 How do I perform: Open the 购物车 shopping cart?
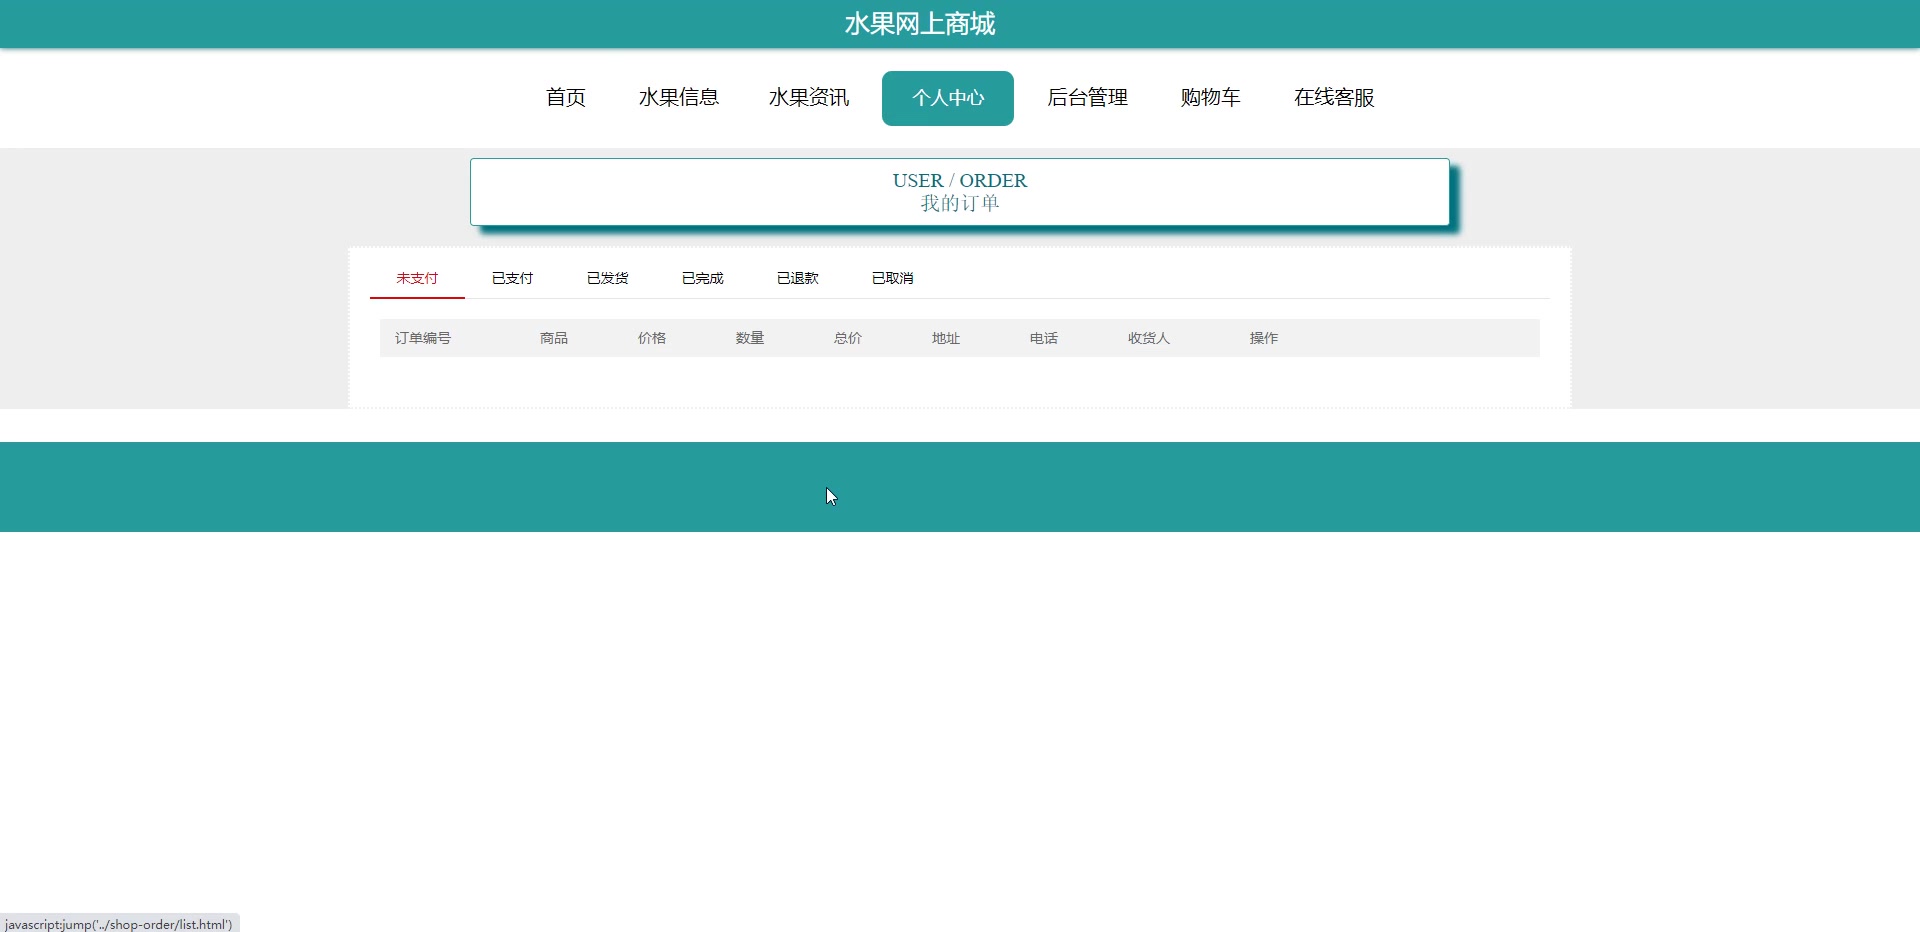[1209, 98]
